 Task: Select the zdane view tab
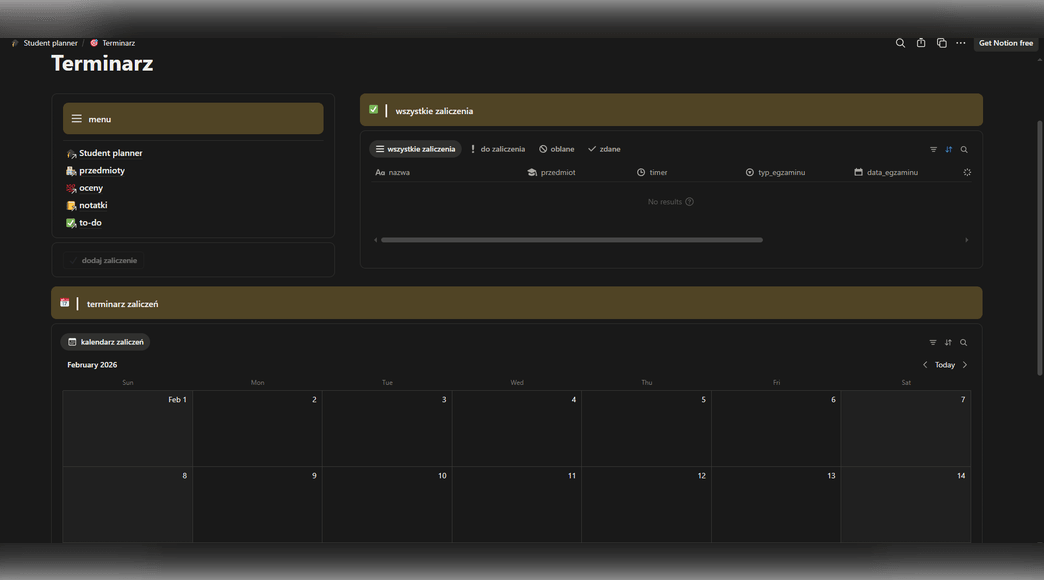pos(604,149)
